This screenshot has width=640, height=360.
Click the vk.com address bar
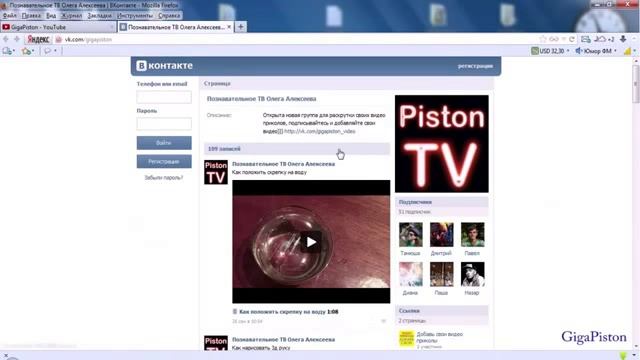pos(298,39)
